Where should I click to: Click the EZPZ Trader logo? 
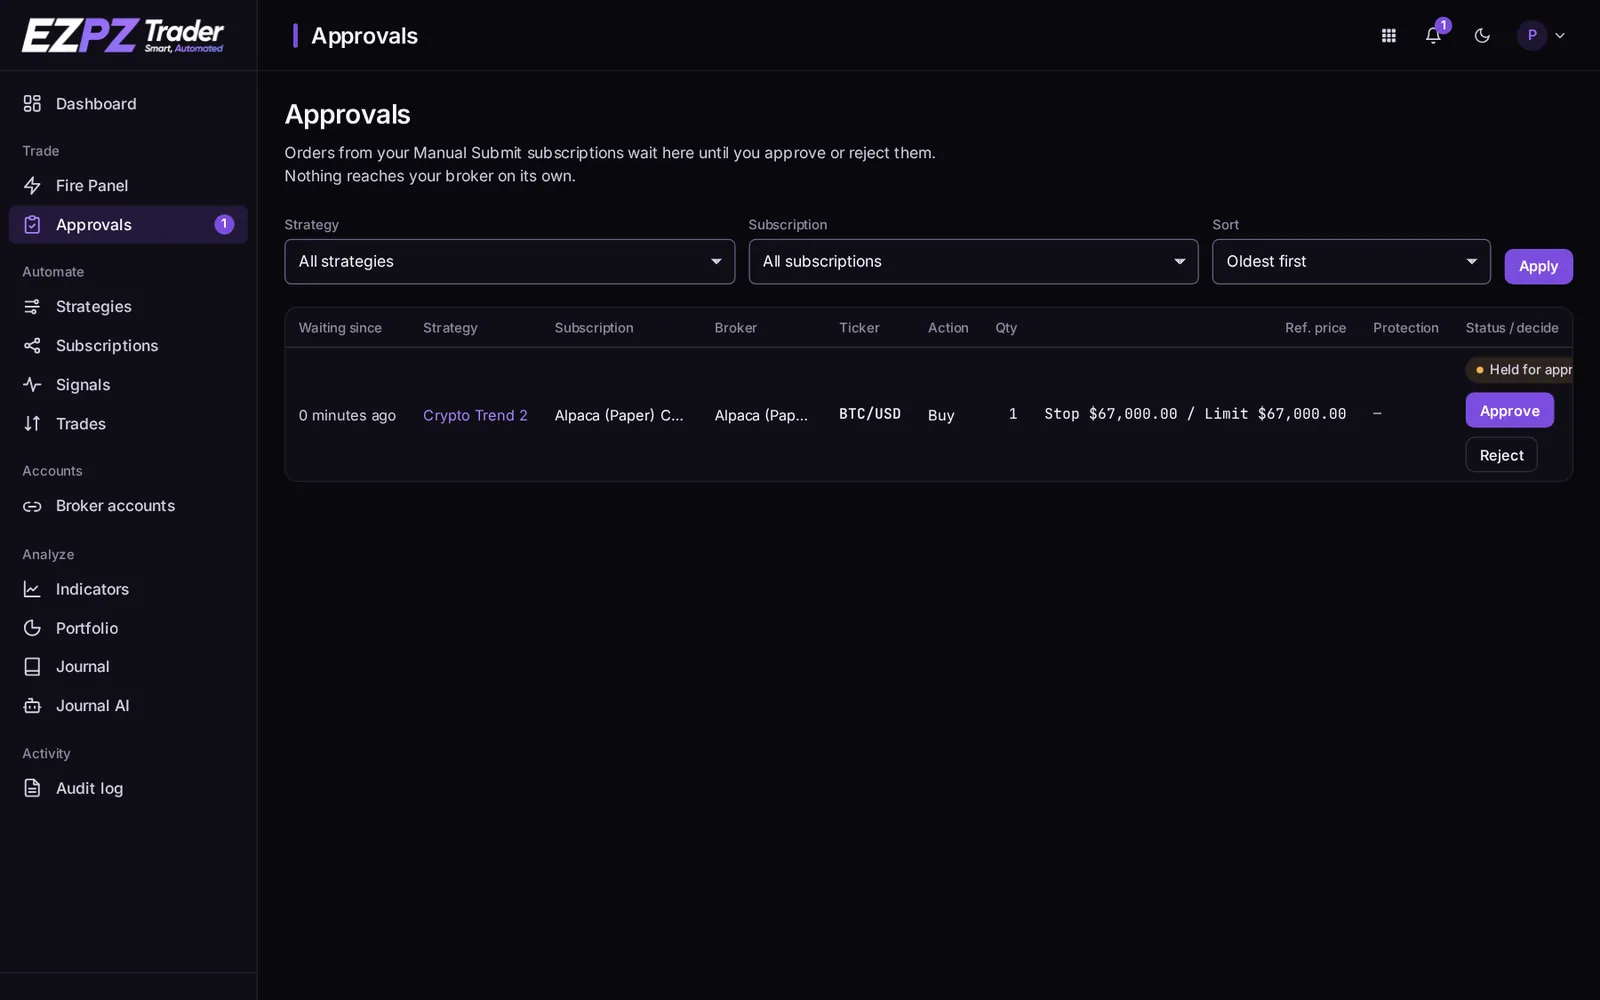123,35
